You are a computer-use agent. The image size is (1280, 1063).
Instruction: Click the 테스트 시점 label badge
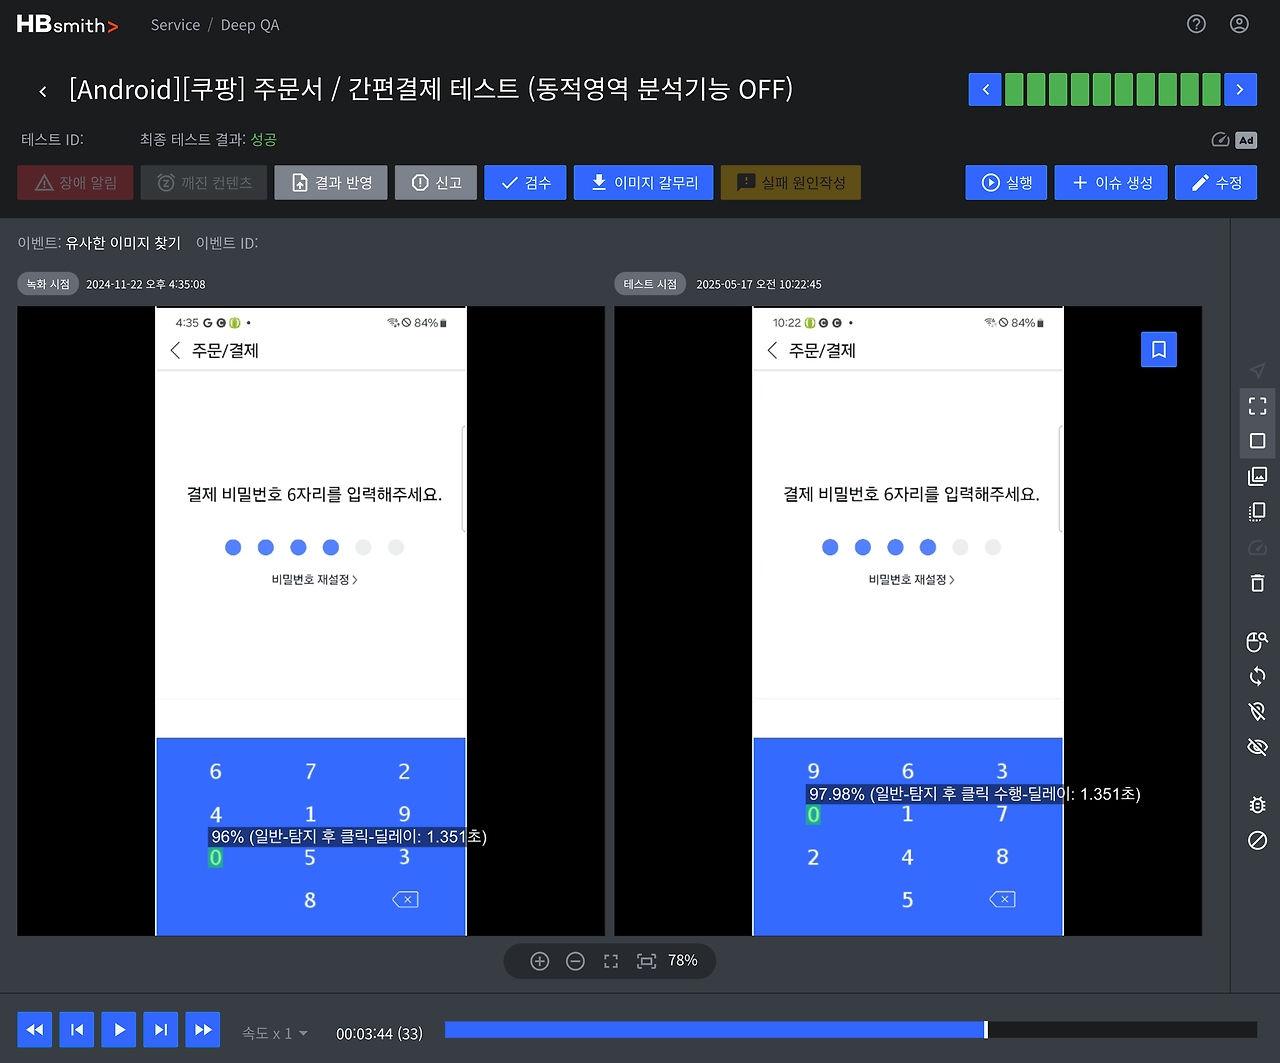(650, 284)
